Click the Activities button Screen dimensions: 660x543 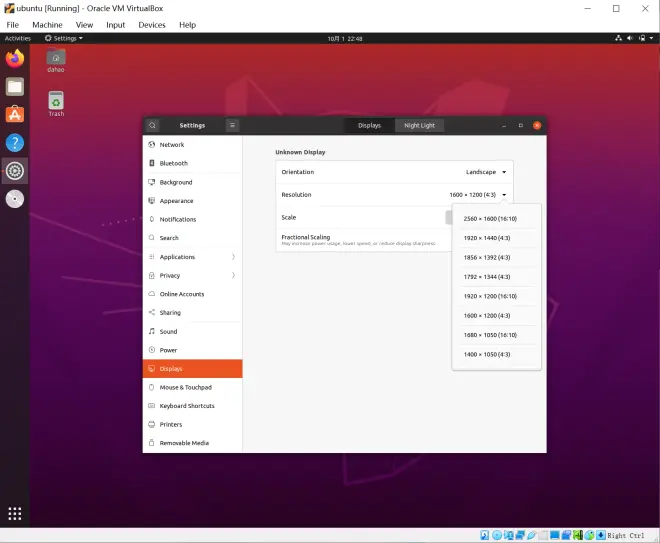[18, 38]
